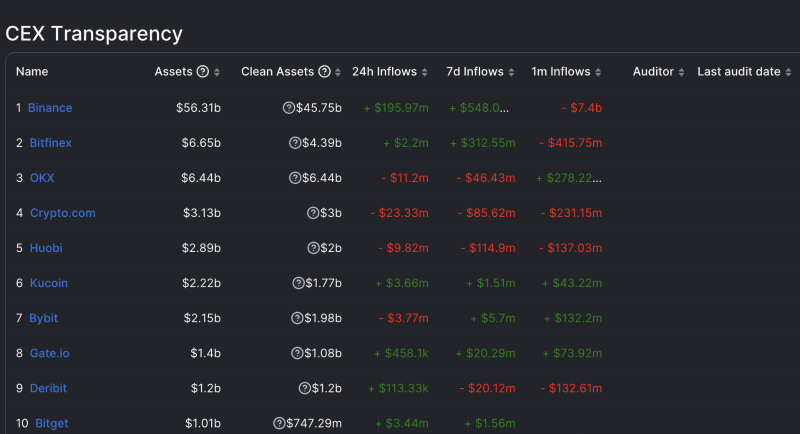Image resolution: width=800 pixels, height=434 pixels.
Task: Open the Bybit exchange link
Action: 43,318
